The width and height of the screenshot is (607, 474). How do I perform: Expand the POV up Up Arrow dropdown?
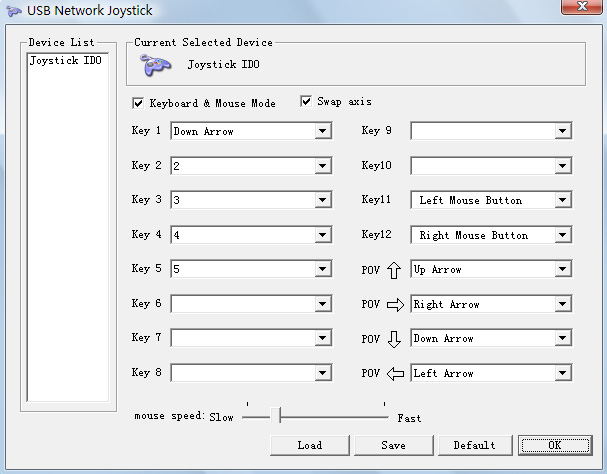pyautogui.click(x=563, y=269)
